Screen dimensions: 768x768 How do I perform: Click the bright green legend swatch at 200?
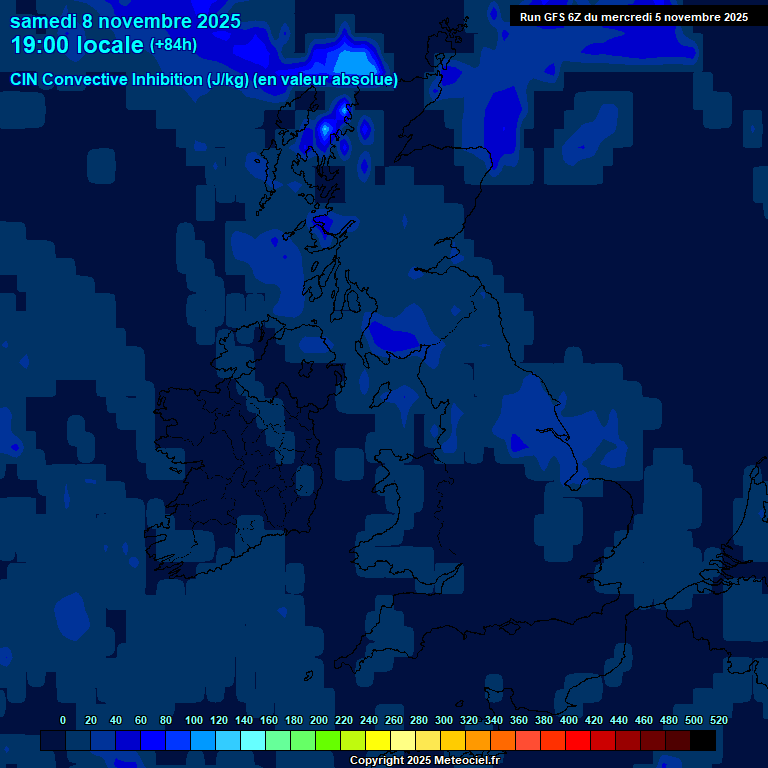(328, 741)
